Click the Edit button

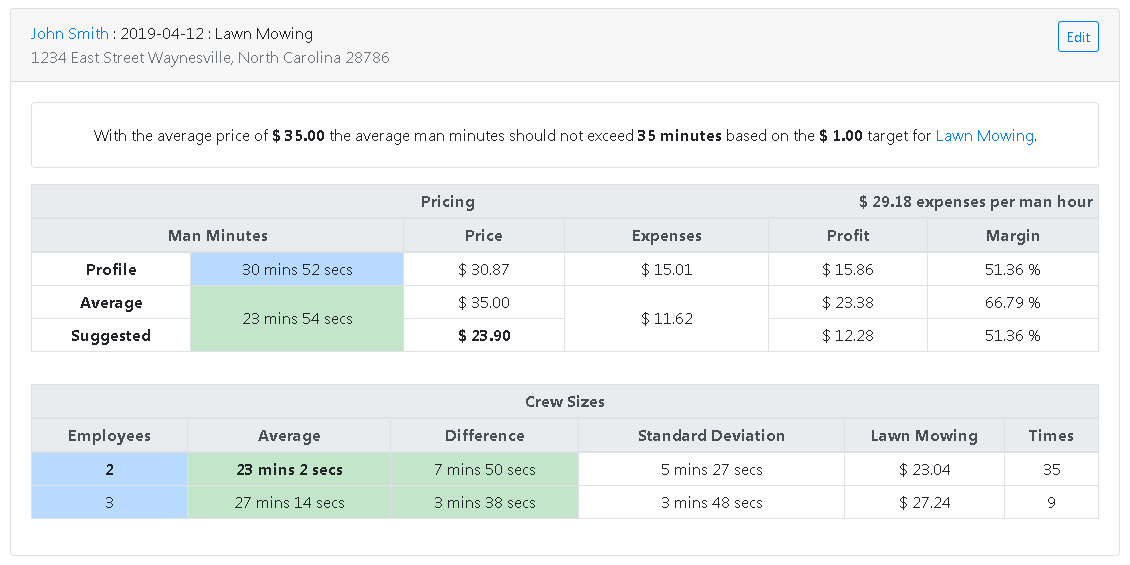tap(1078, 37)
